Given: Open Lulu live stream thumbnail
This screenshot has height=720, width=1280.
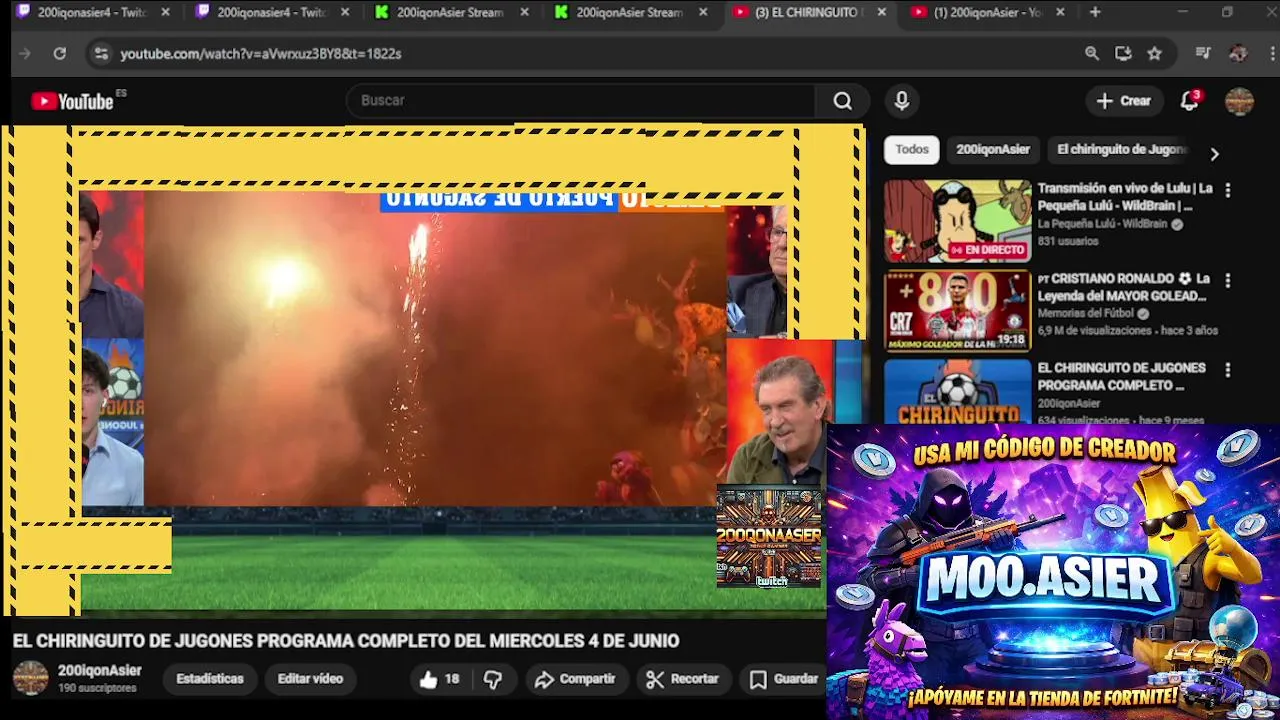Looking at the screenshot, I should pos(957,221).
